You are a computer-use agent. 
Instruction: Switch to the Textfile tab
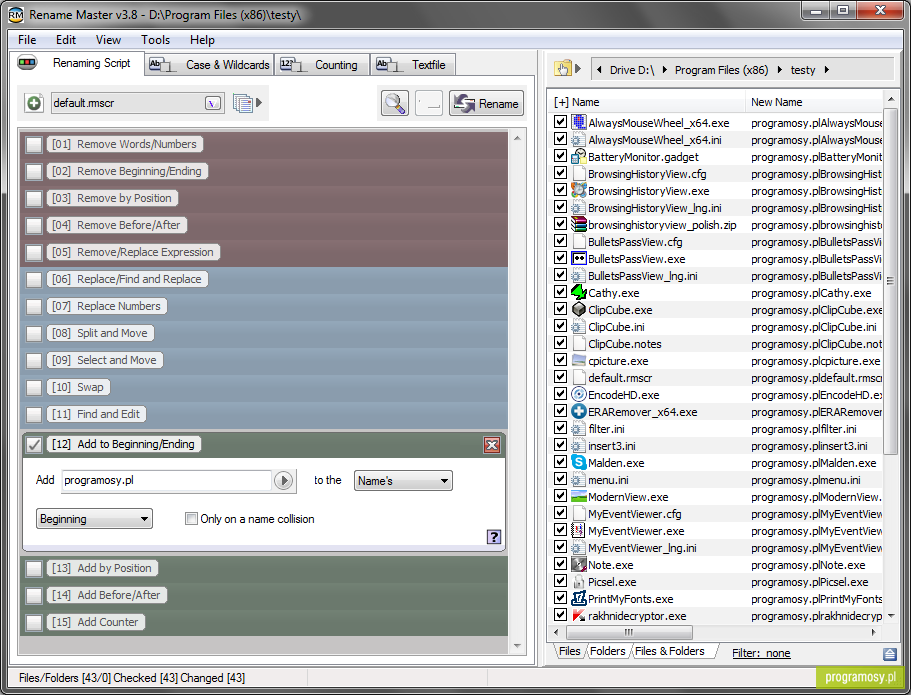pos(413,65)
